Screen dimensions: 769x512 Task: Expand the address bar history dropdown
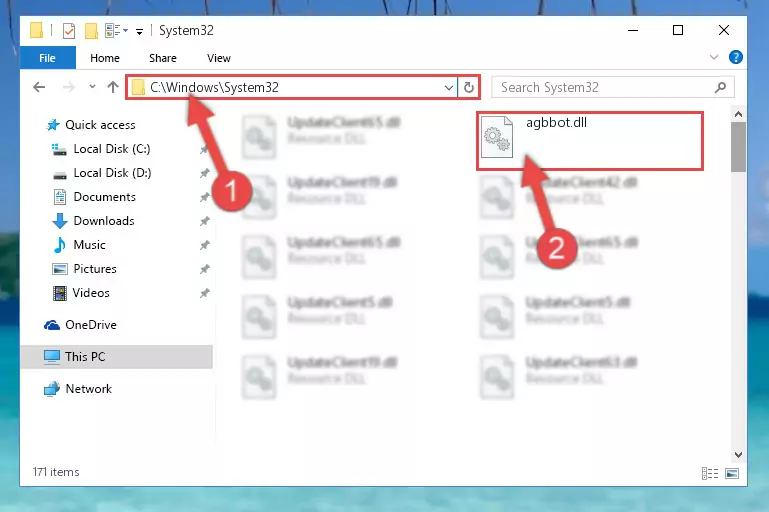click(448, 87)
